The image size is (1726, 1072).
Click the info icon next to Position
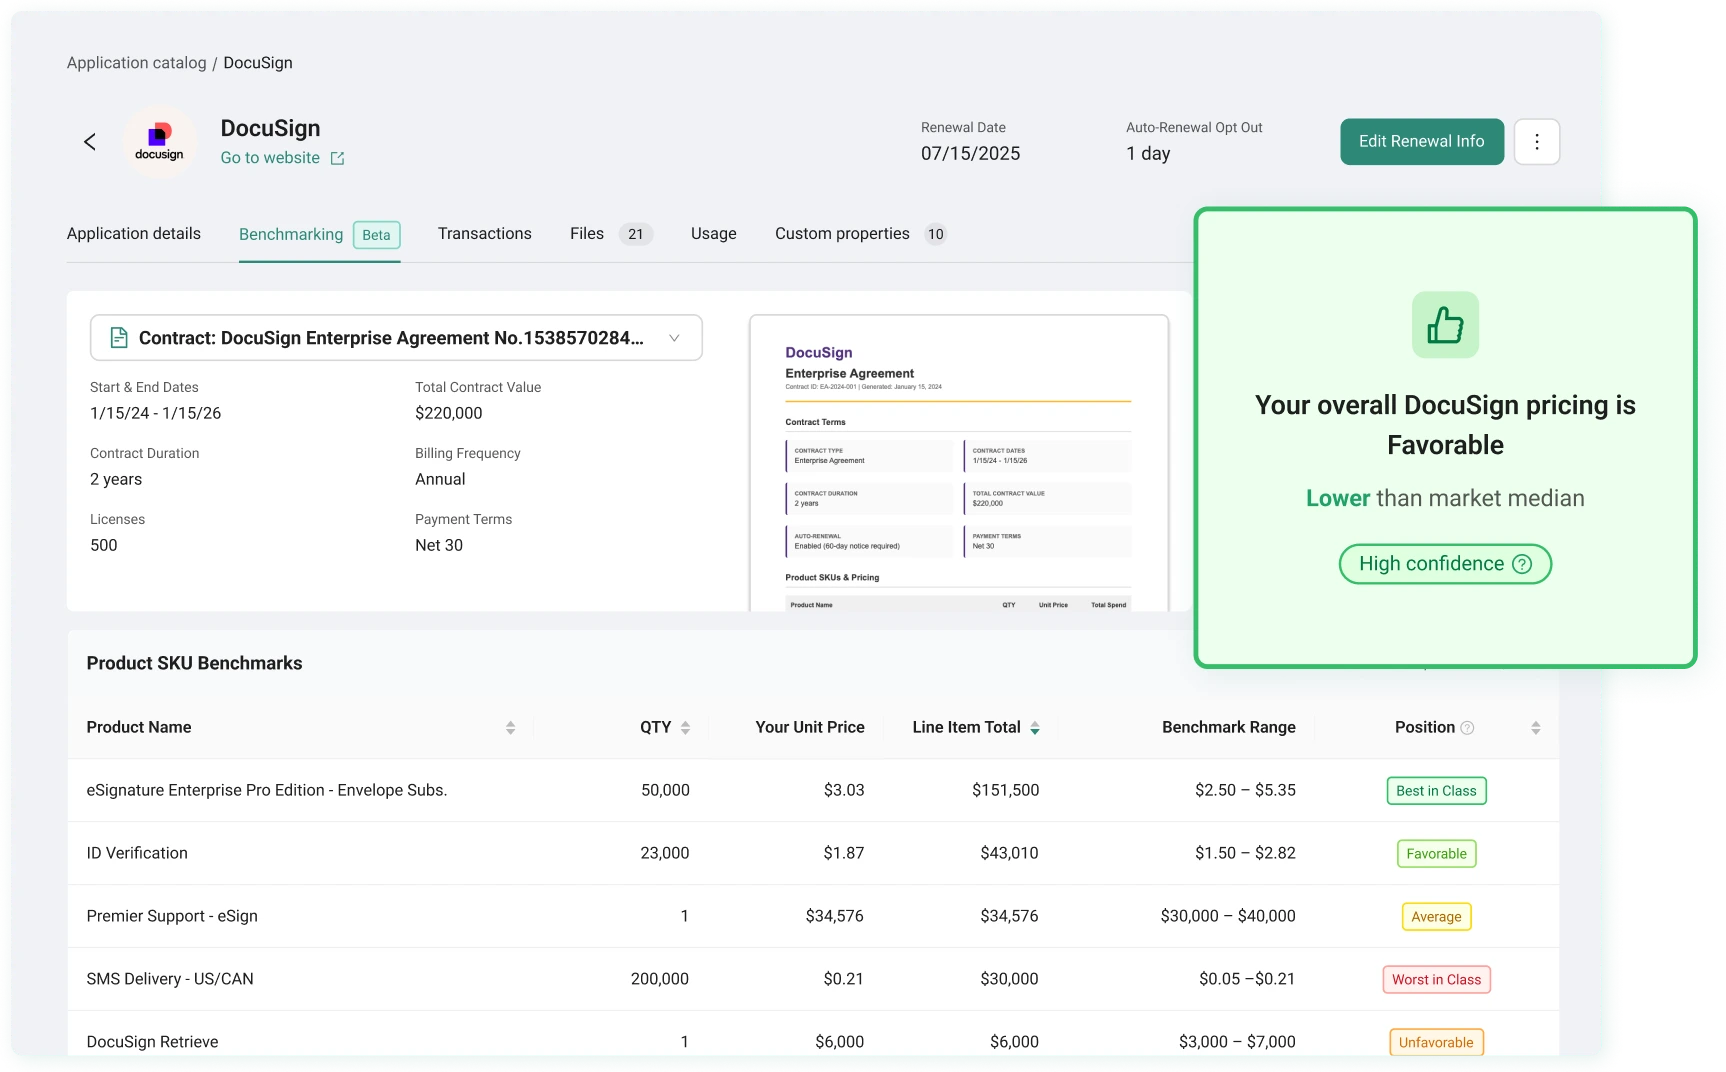[x=1467, y=728]
